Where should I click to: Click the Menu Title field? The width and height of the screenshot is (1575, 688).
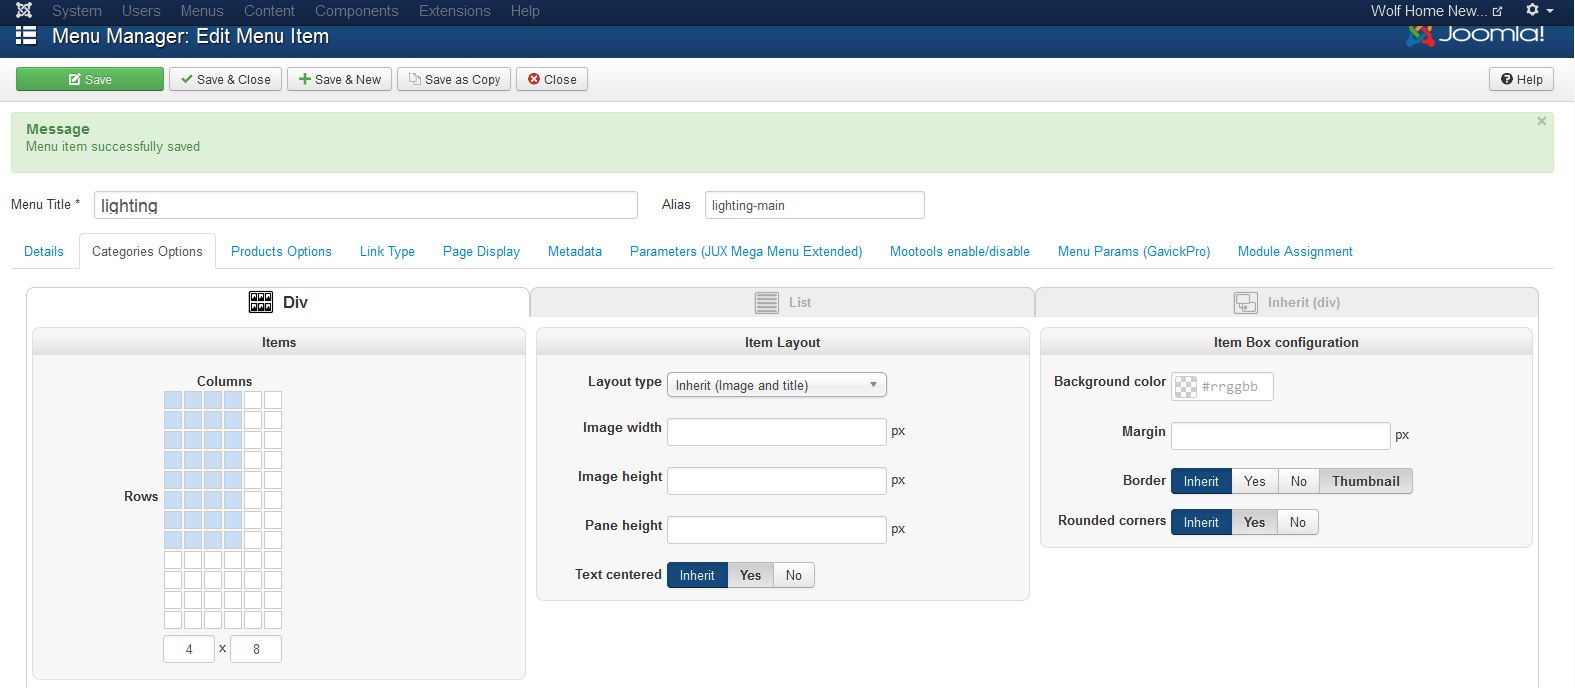click(x=366, y=205)
